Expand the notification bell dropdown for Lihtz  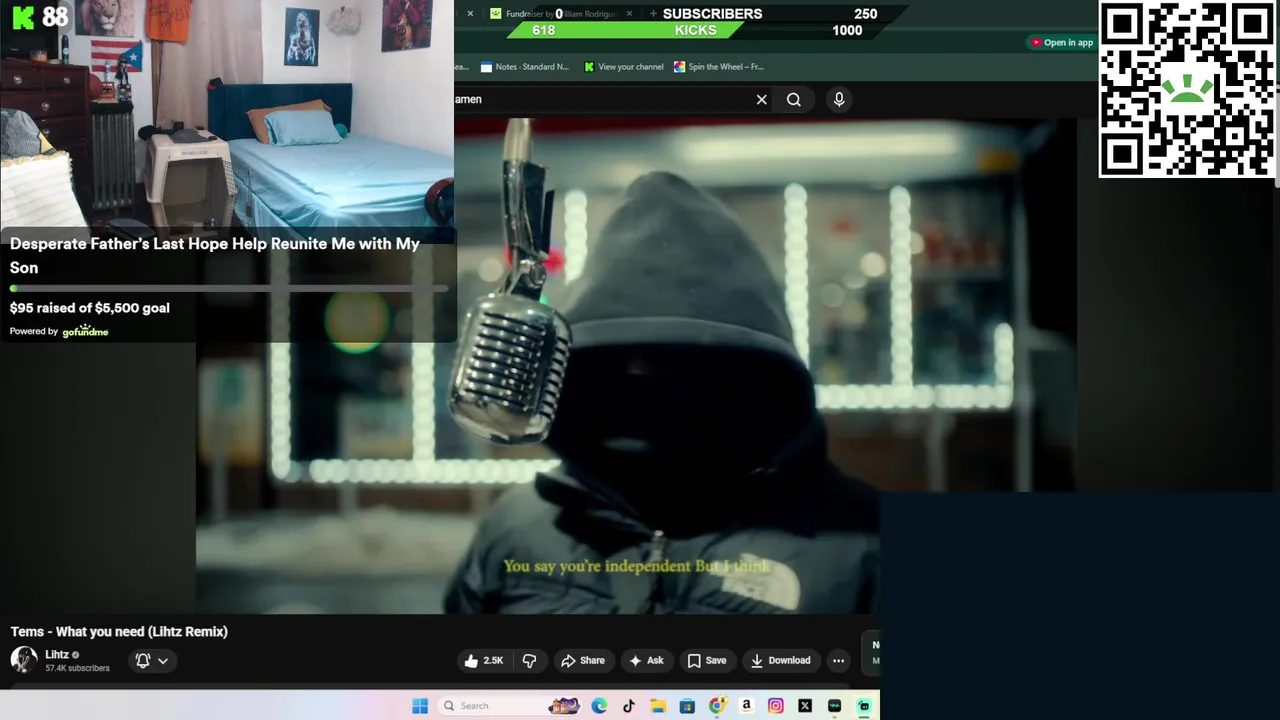pos(151,660)
